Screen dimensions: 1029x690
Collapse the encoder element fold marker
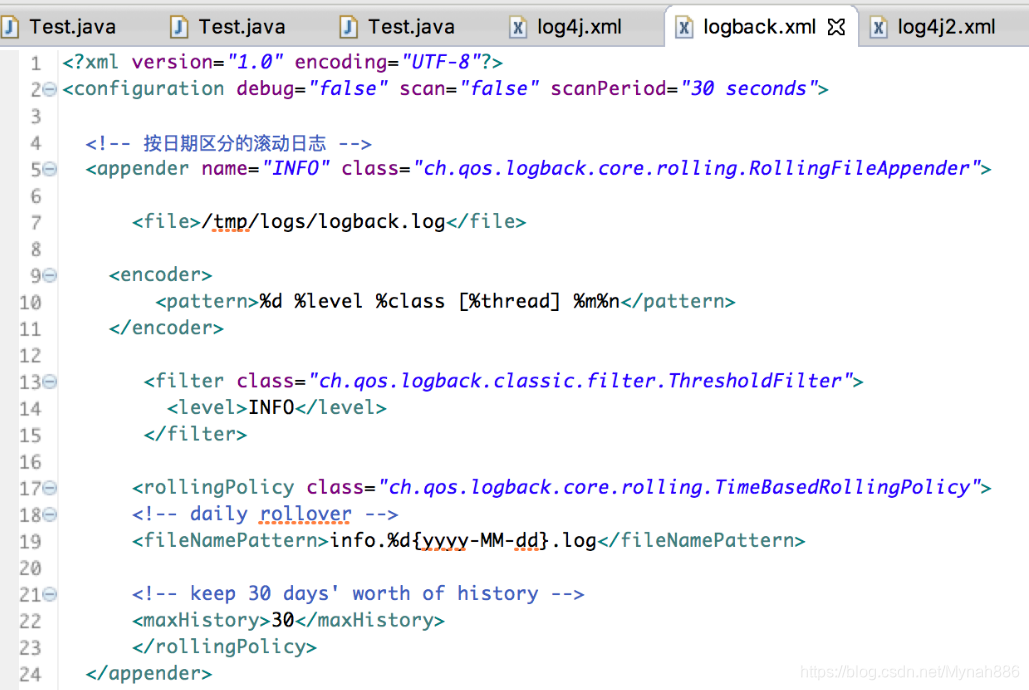coord(48,274)
